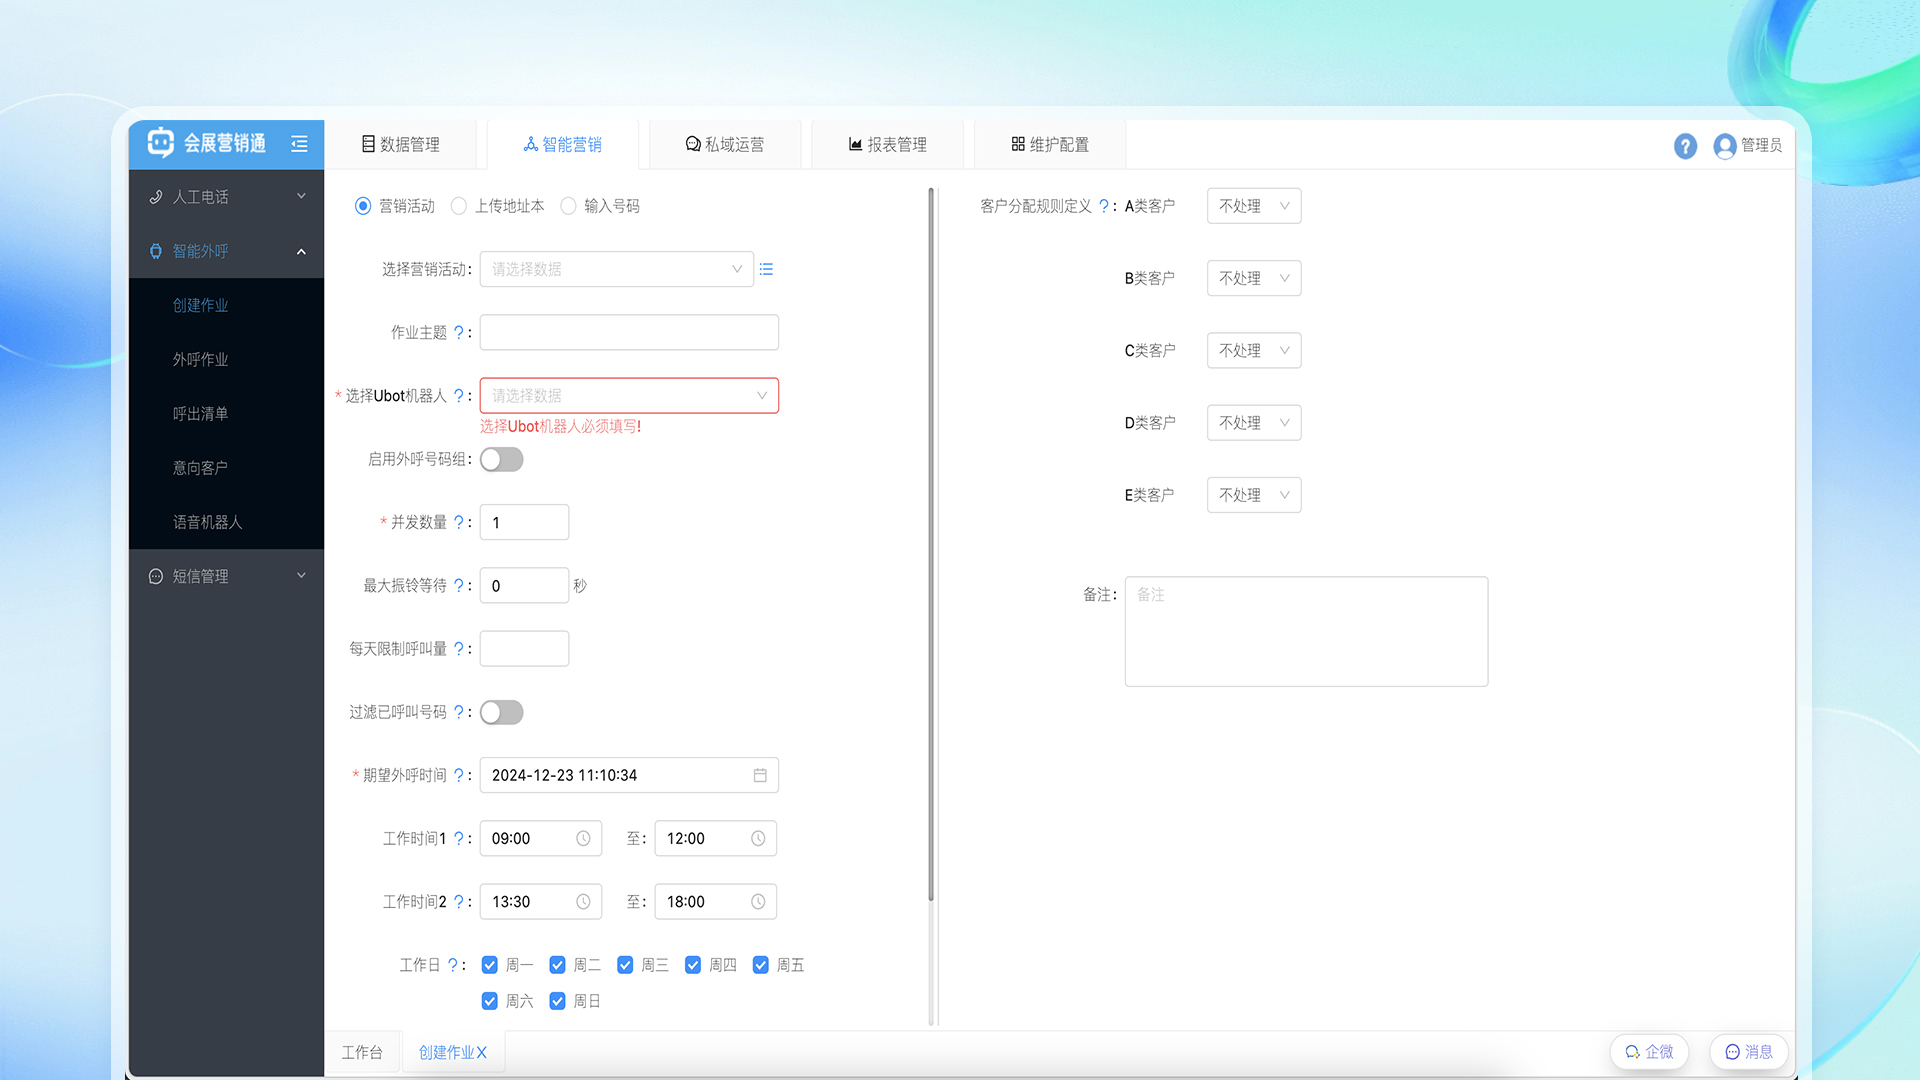Click the 每天限制呼叫量 input box
The width and height of the screenshot is (1920, 1080).
pyautogui.click(x=524, y=649)
